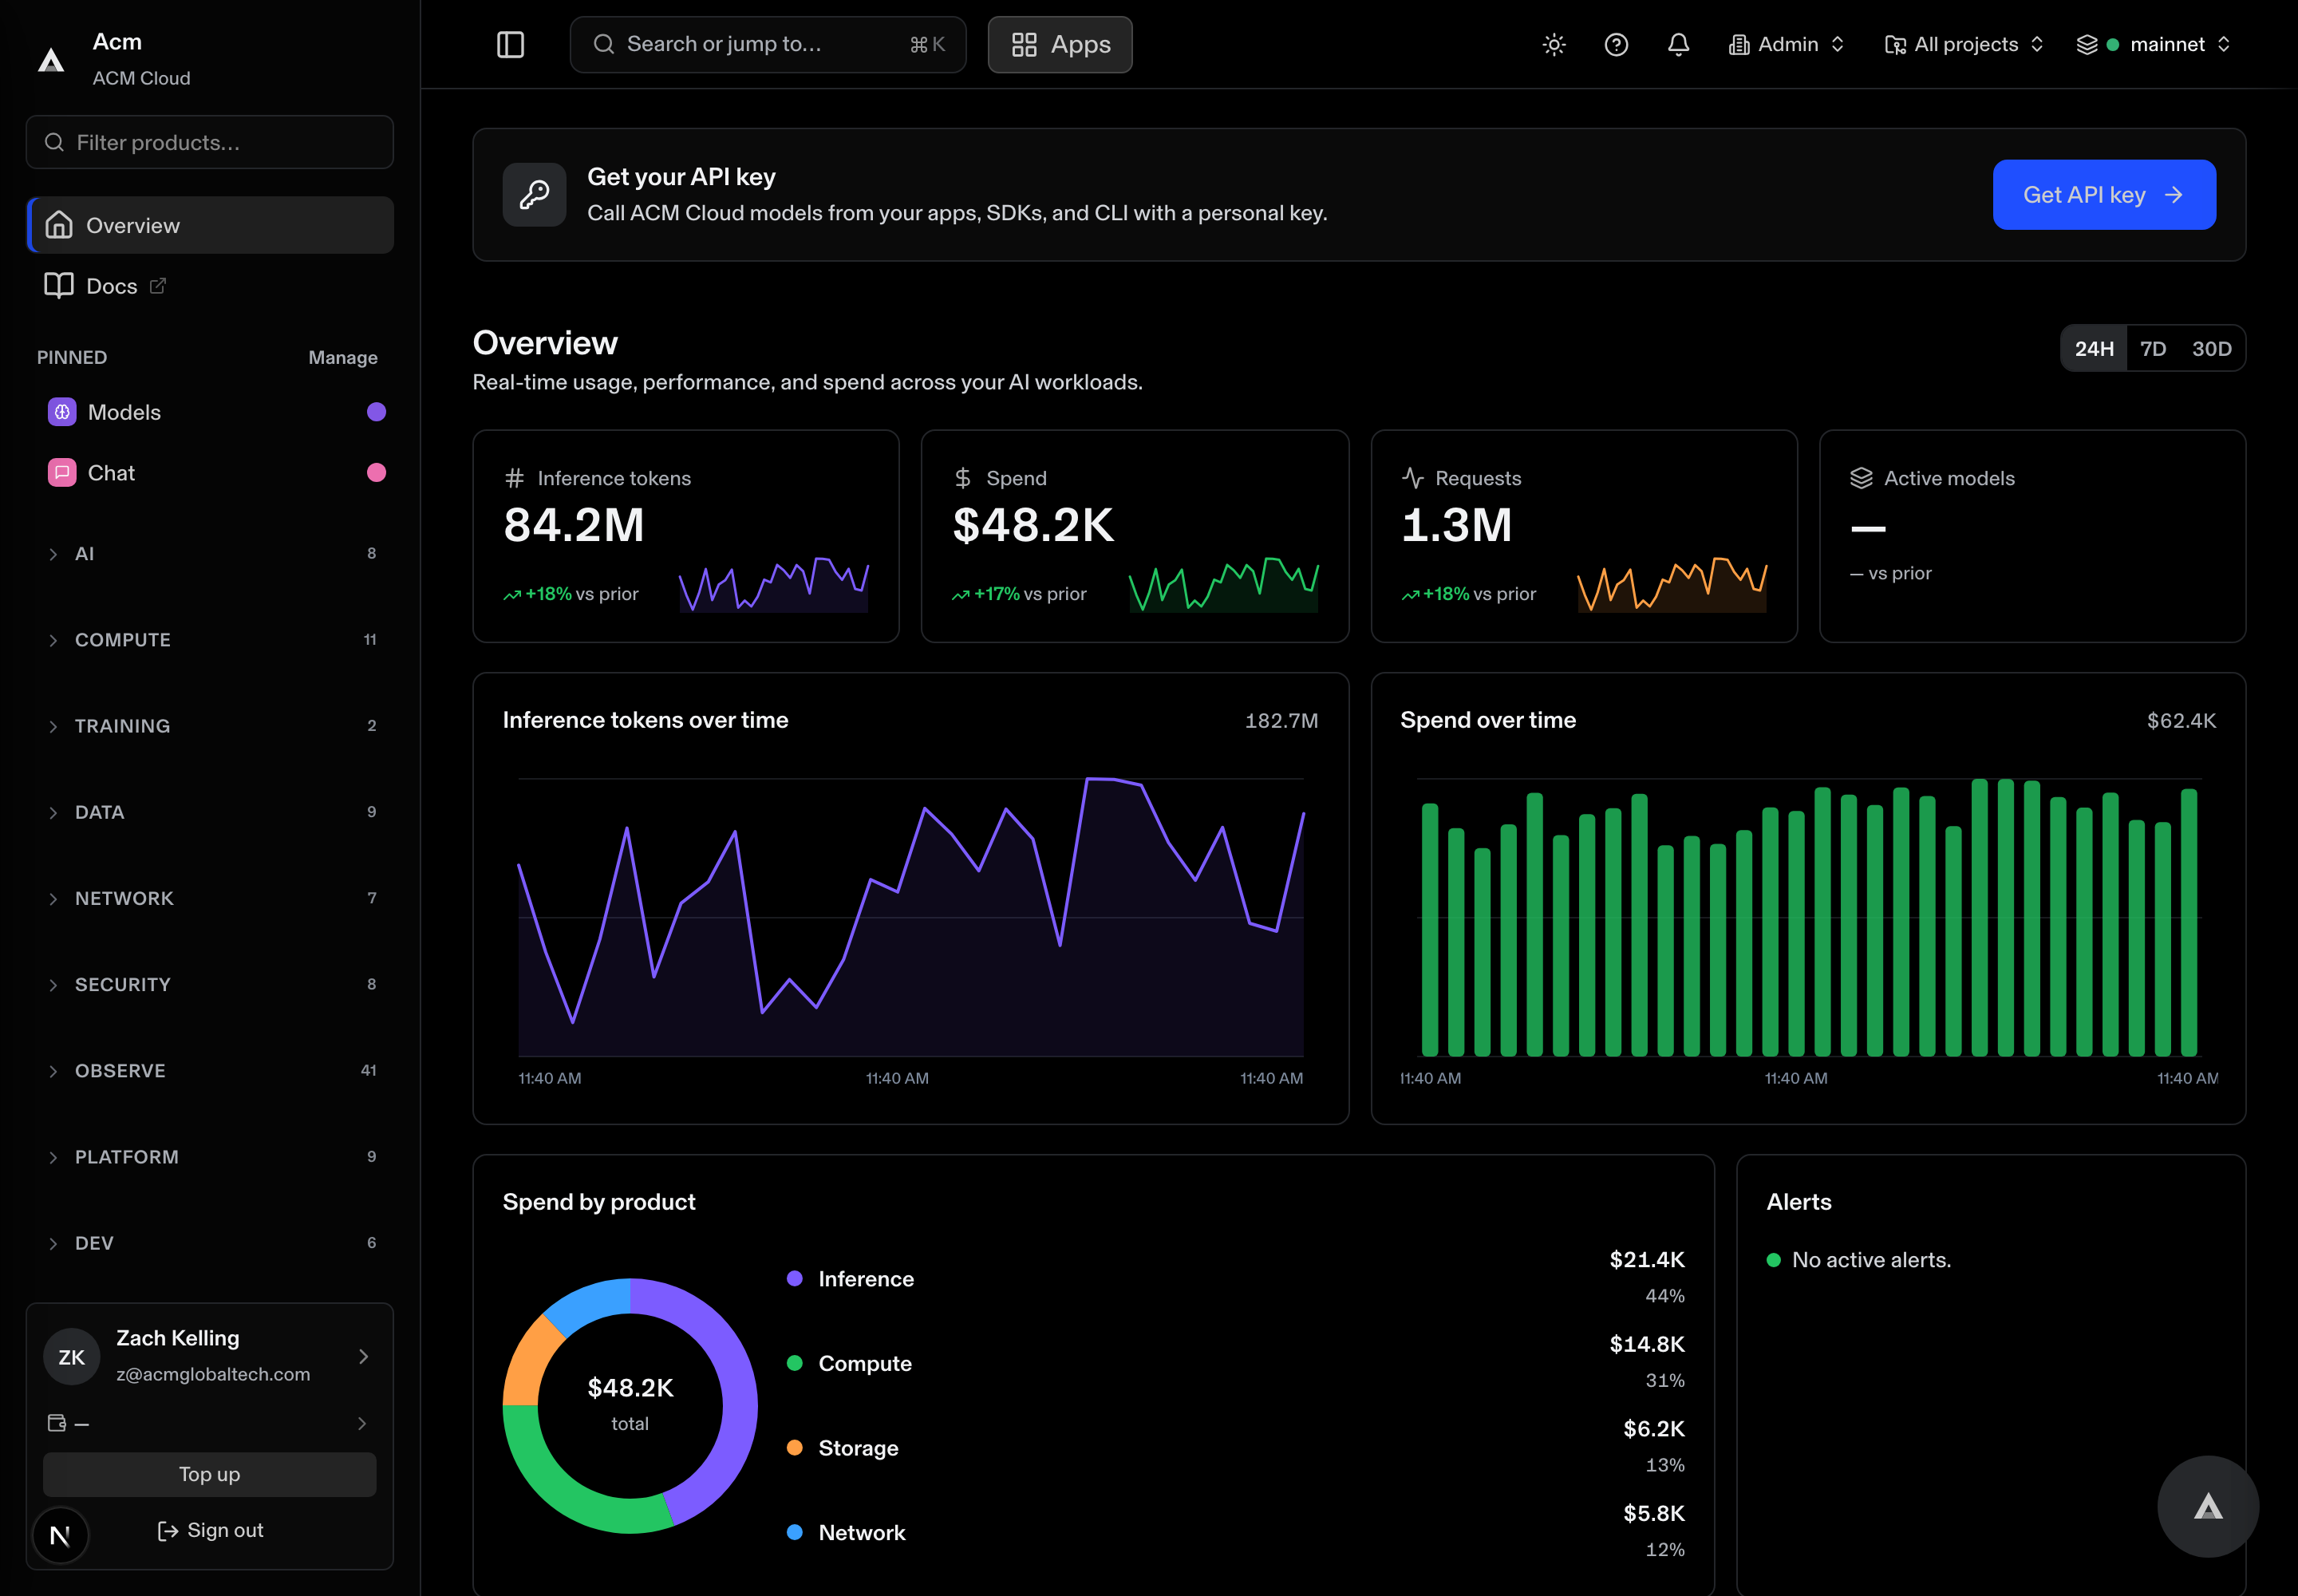Image resolution: width=2298 pixels, height=1596 pixels.
Task: Click the Sign out arrow icon
Action: point(168,1530)
